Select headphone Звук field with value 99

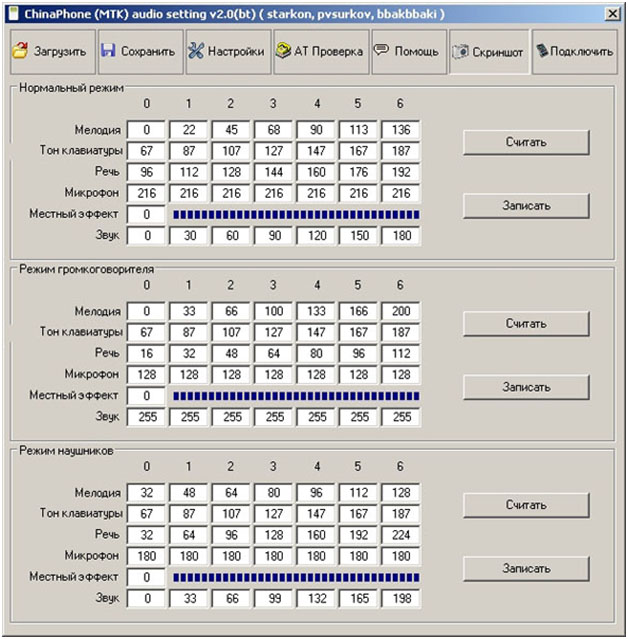click(x=273, y=598)
